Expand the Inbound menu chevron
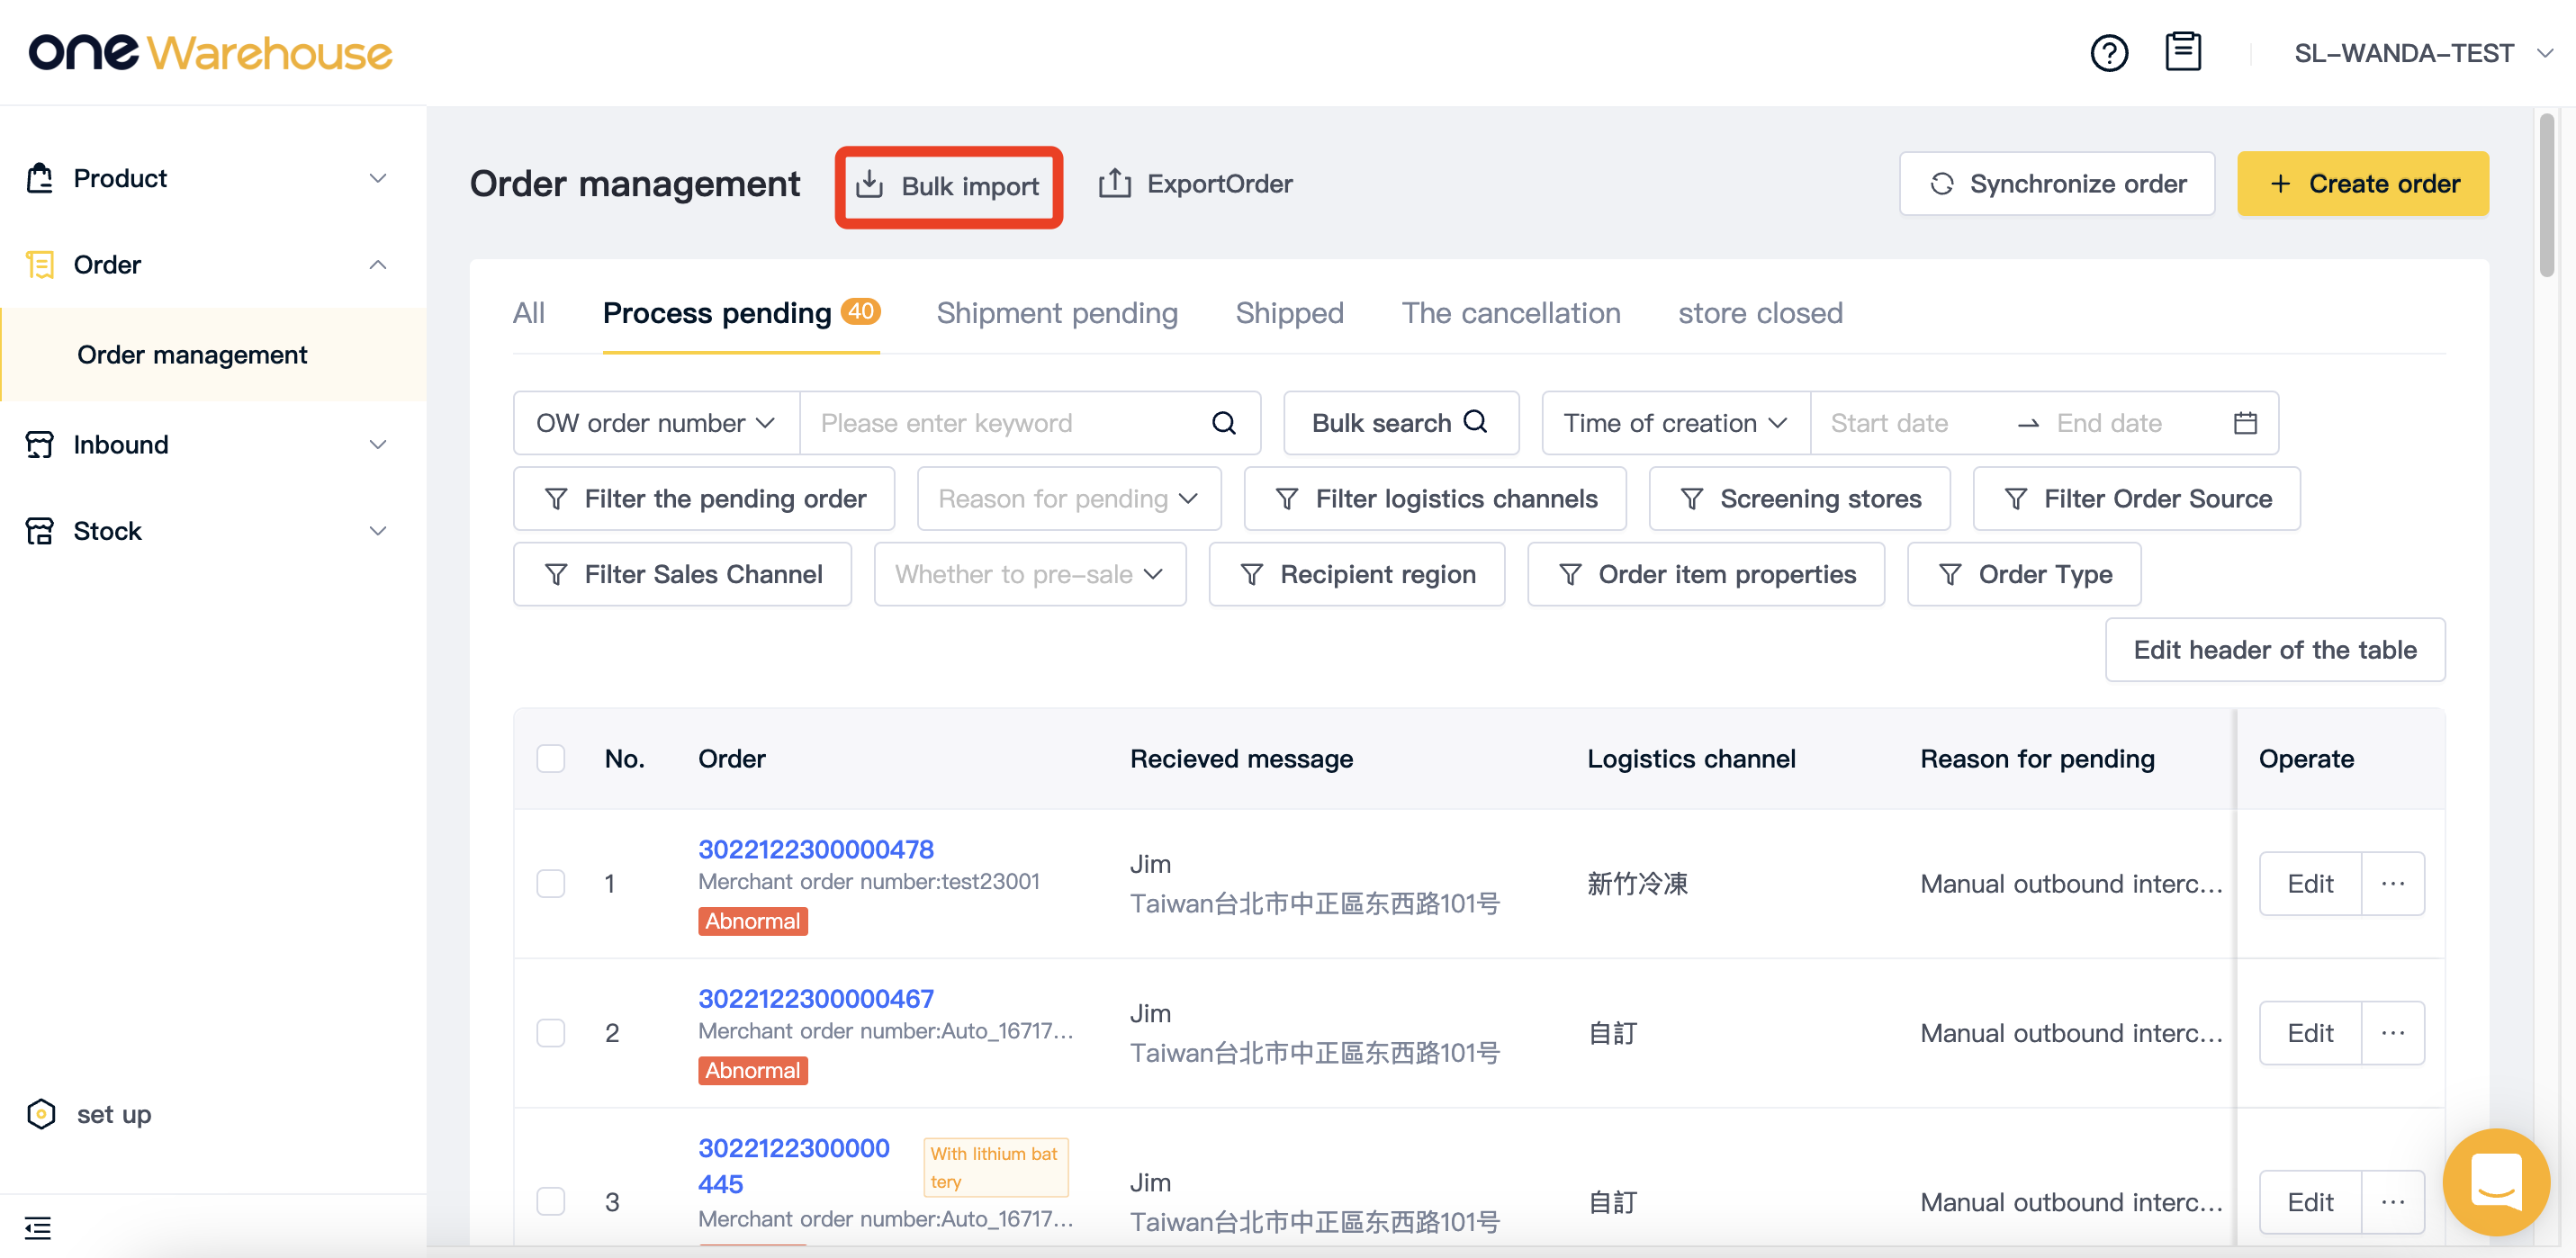The image size is (2576, 1258). 378,444
